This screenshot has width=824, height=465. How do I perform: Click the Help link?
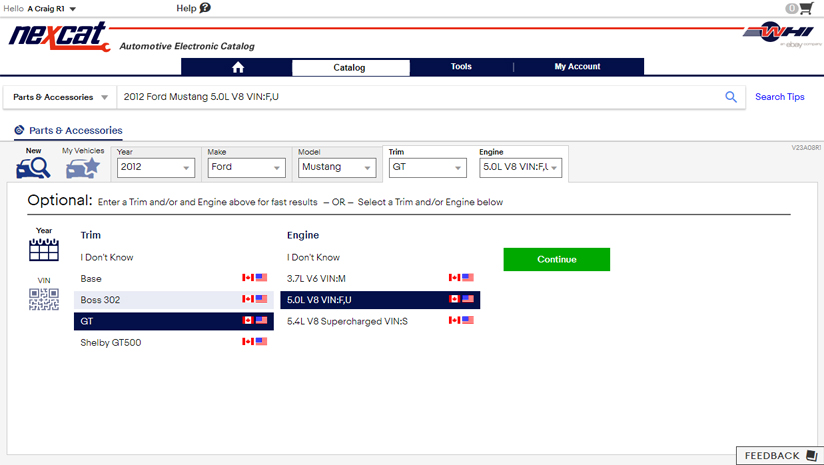(x=186, y=8)
